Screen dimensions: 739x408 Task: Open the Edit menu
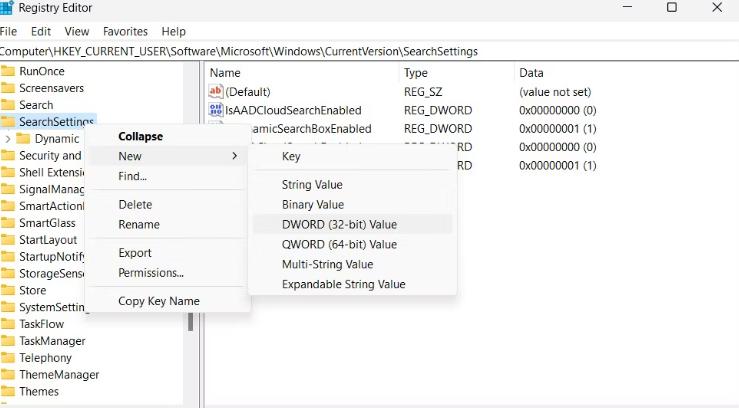point(41,32)
